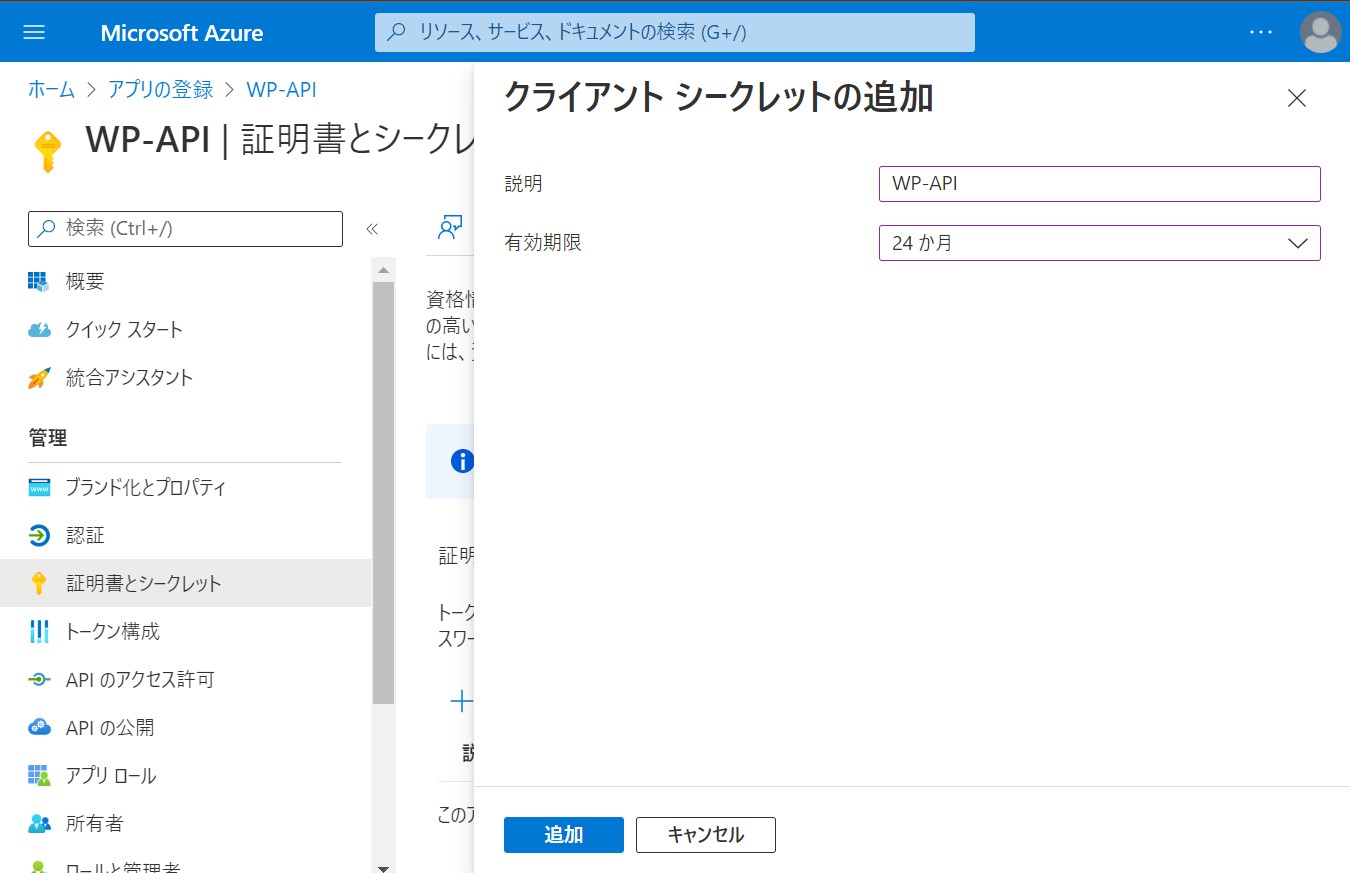Image resolution: width=1350 pixels, height=873 pixels.
Task: Open the hamburger portal menu
Action: (x=34, y=32)
